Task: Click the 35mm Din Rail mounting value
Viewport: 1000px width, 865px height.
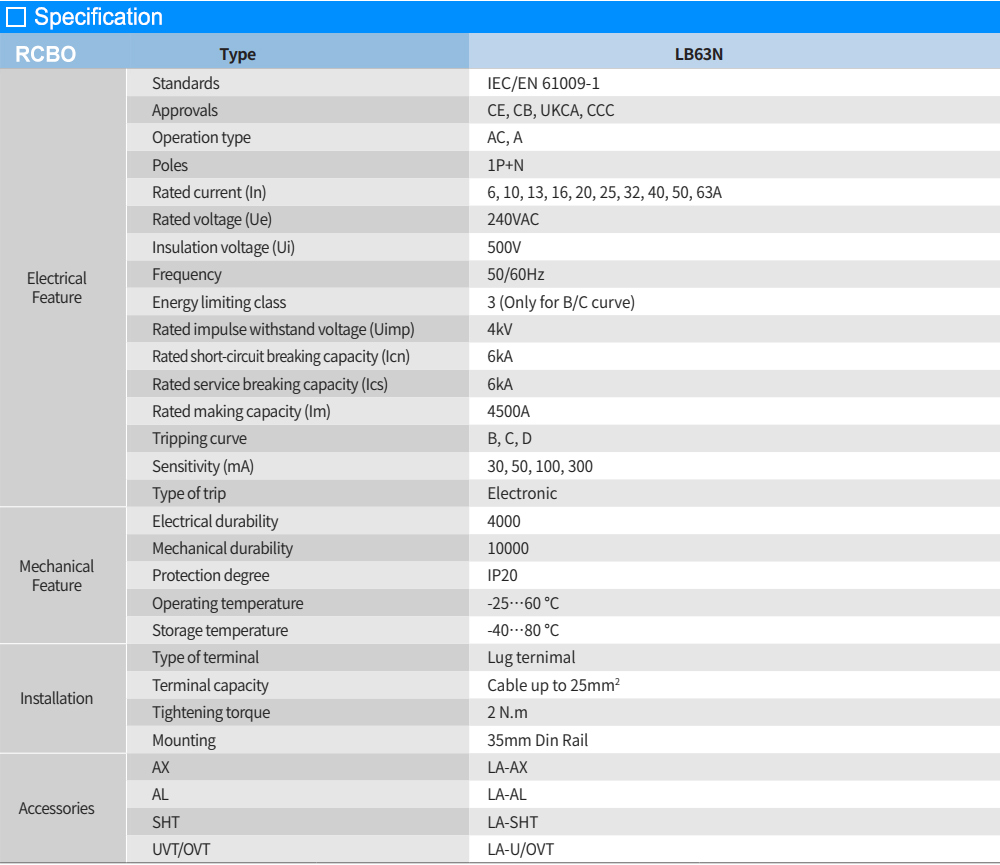Action: 537,740
